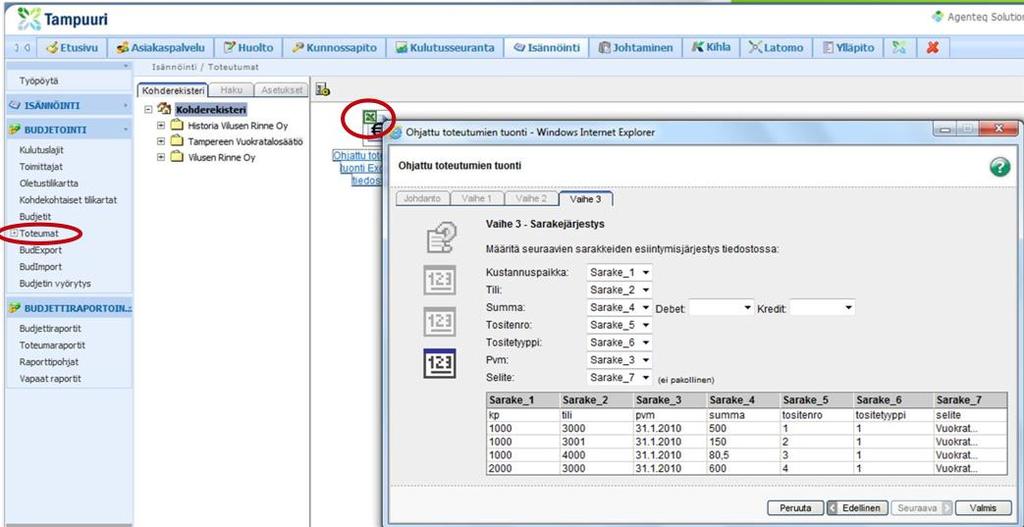Click the Peruuta button
The width and height of the screenshot is (1024, 527).
click(795, 508)
